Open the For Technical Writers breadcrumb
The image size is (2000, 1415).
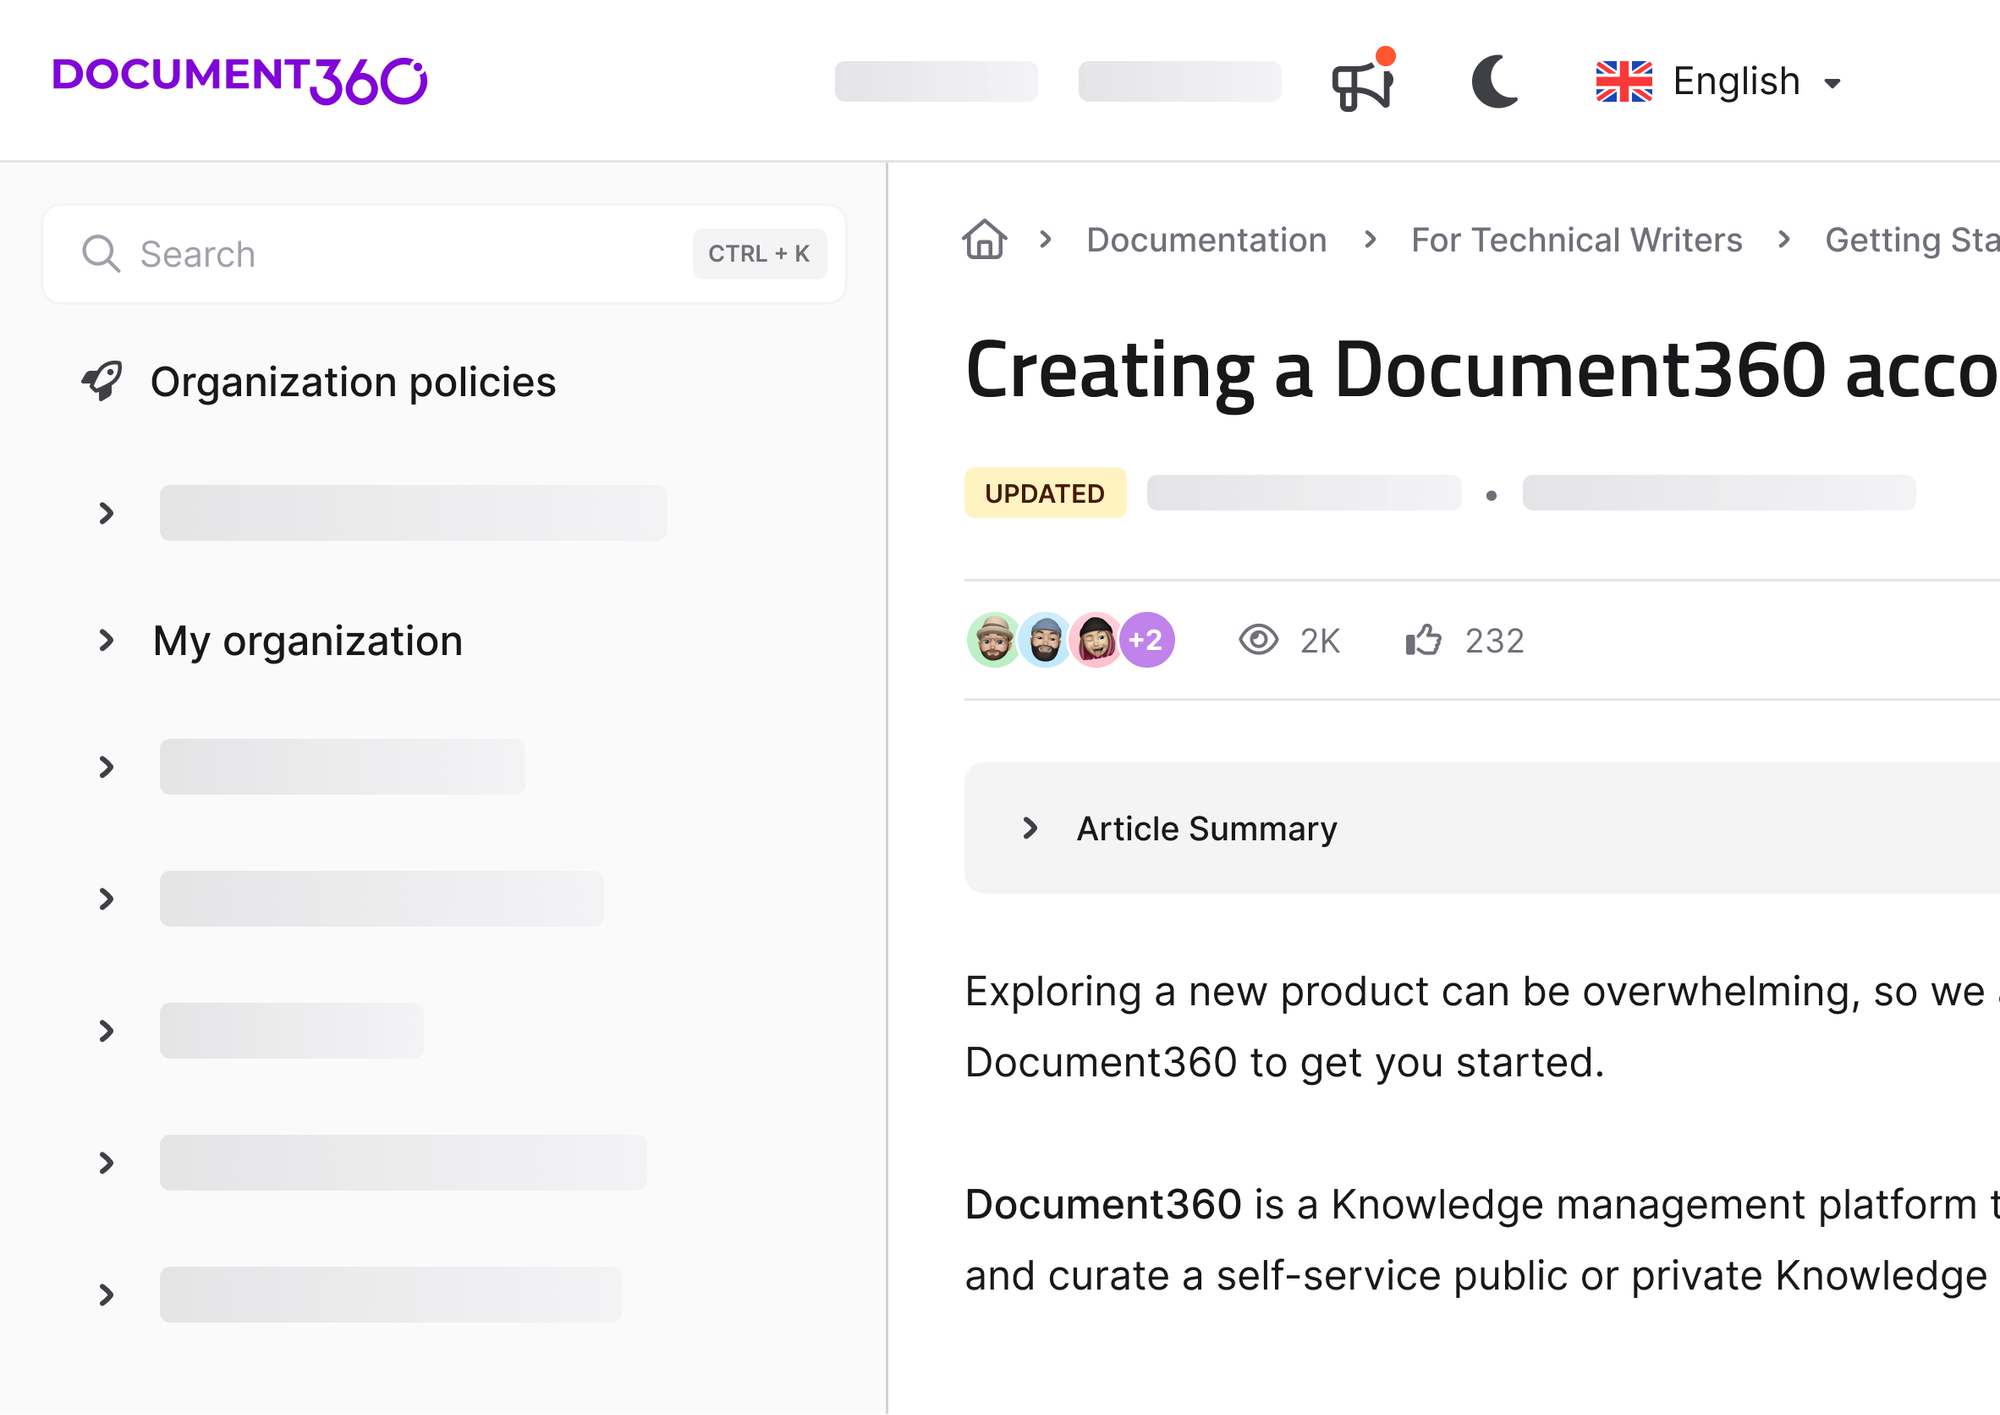click(1577, 240)
